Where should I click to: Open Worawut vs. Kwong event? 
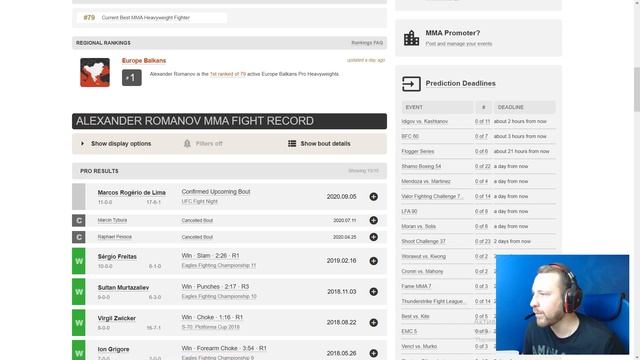tap(423, 257)
